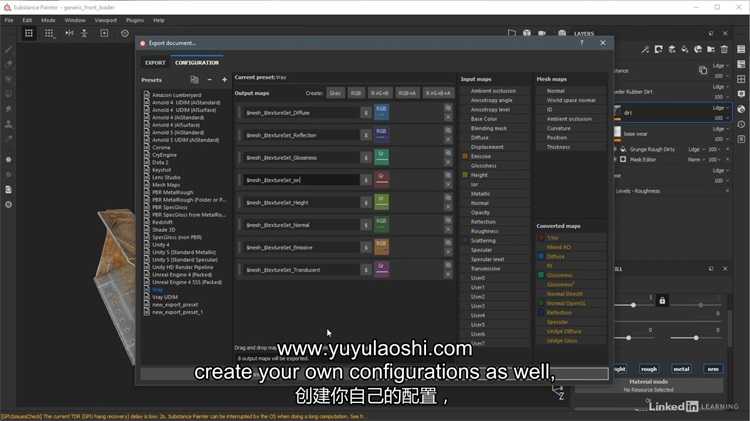The height and width of the screenshot is (421, 750).
Task: Open the Edit menu
Action: [x=27, y=20]
